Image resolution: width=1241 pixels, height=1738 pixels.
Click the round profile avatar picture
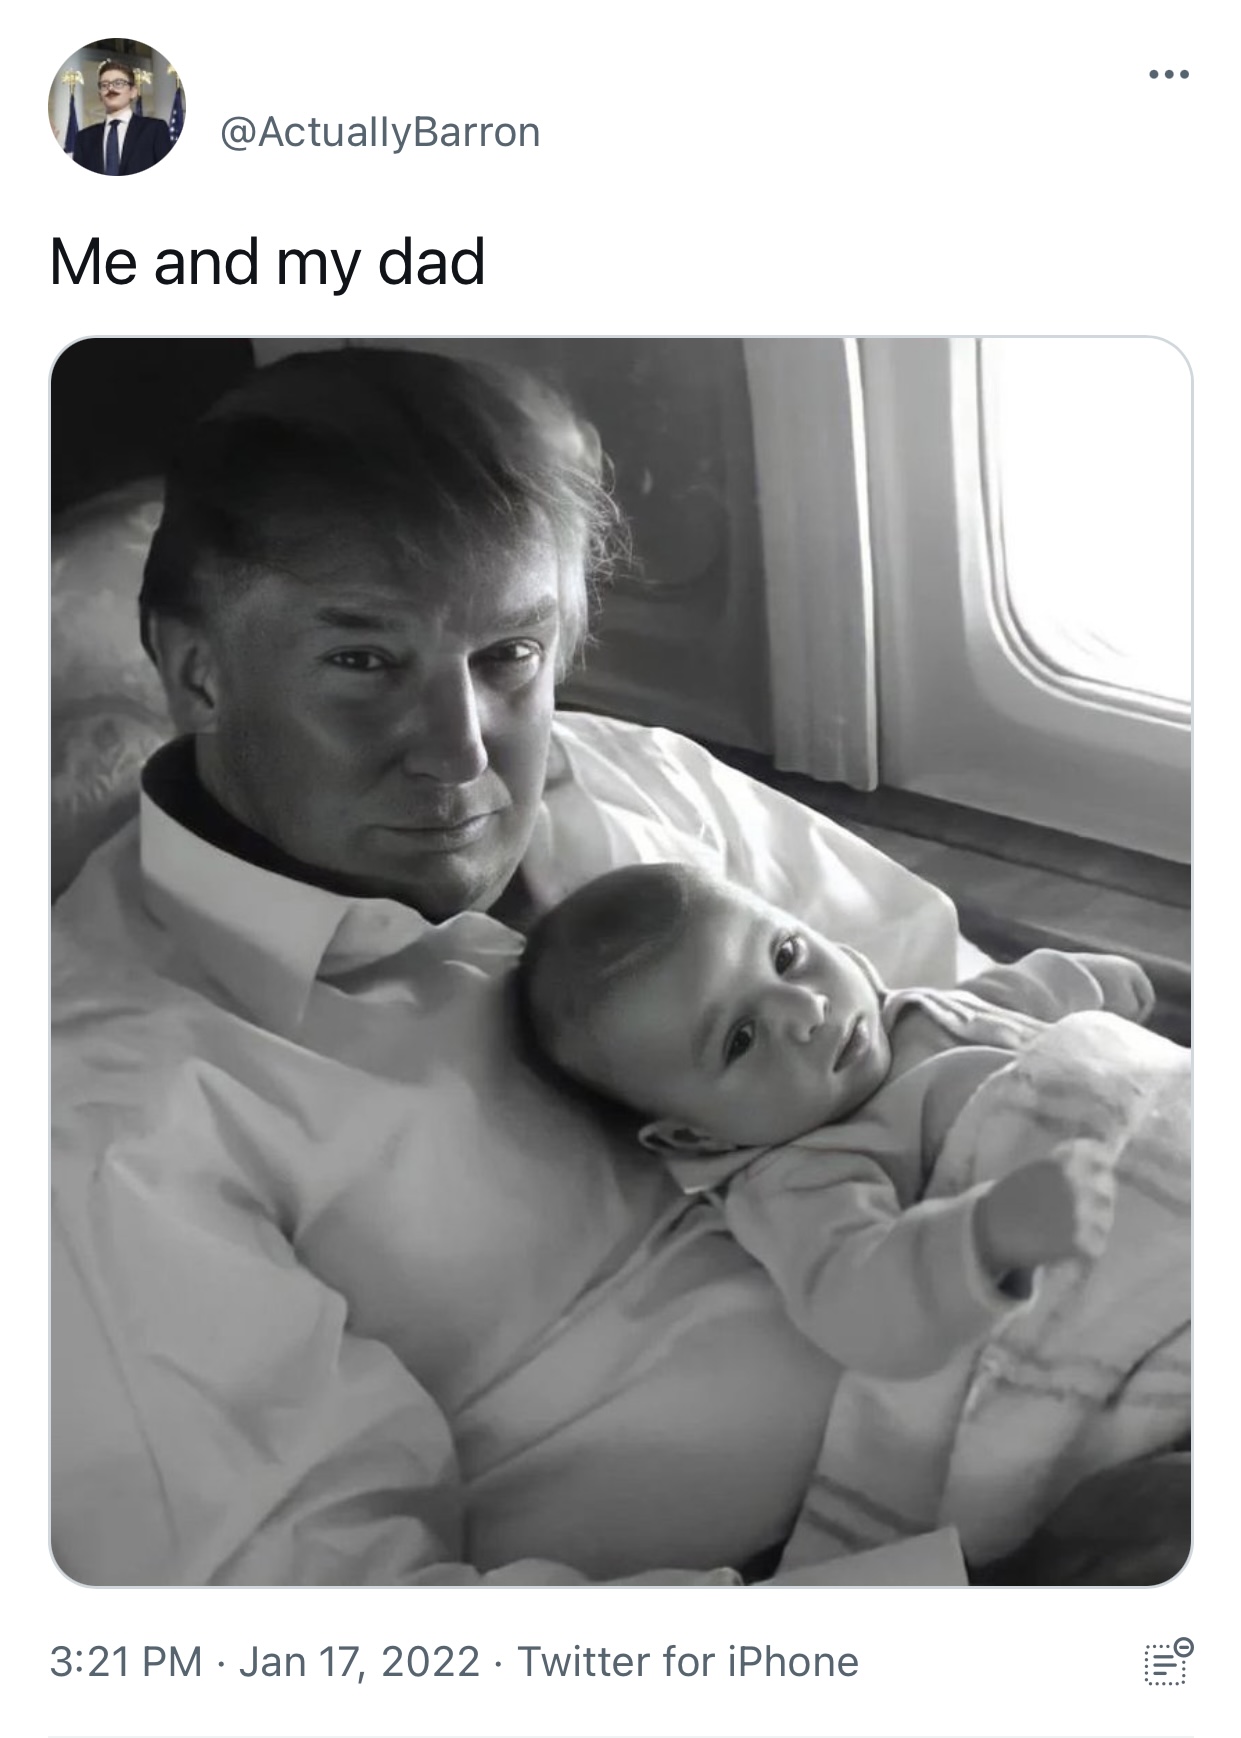[x=117, y=107]
